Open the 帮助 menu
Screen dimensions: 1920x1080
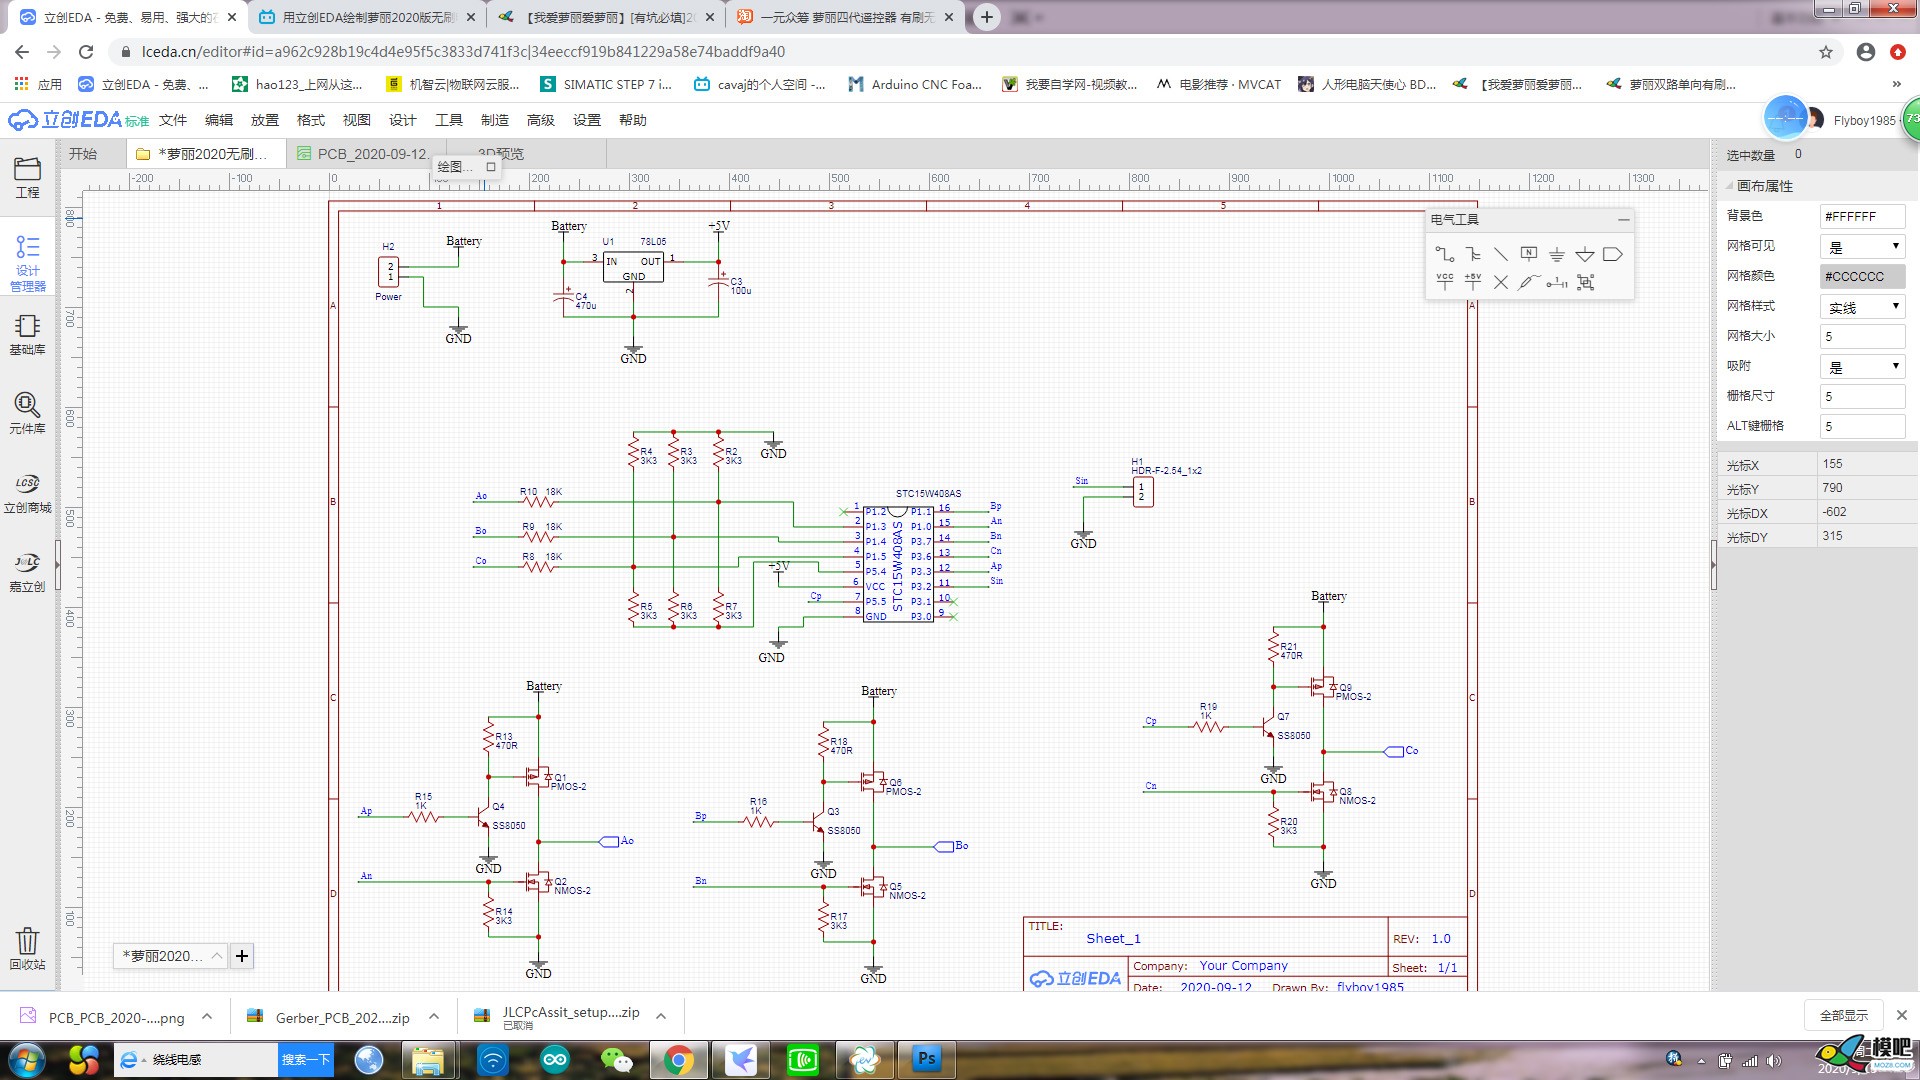point(633,120)
